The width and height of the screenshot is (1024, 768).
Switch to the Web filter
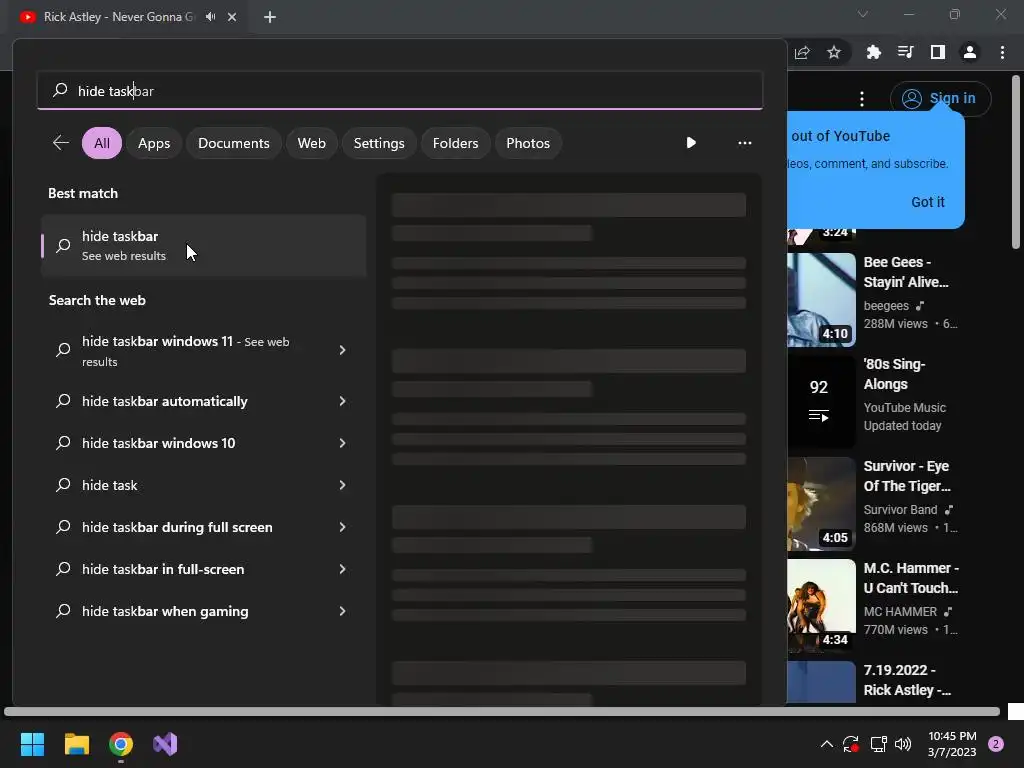click(312, 143)
